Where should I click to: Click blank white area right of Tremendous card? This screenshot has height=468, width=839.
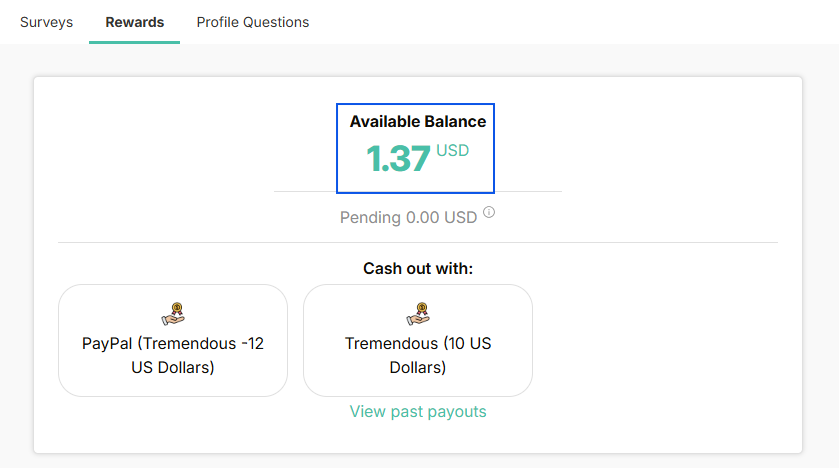(660, 340)
